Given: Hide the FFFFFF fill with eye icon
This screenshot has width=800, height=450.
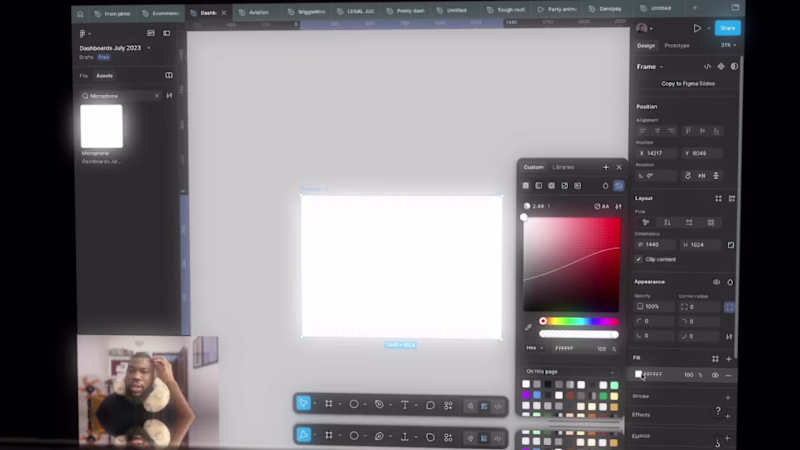Looking at the screenshot, I should coord(715,376).
